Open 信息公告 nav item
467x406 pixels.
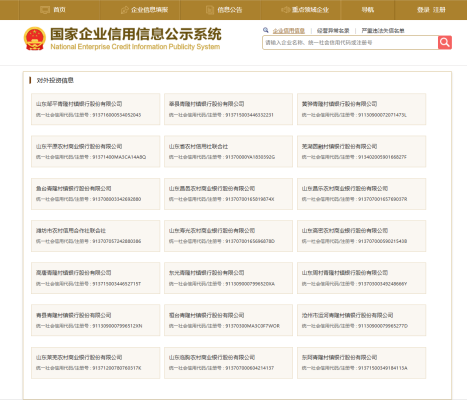pyautogui.click(x=224, y=10)
